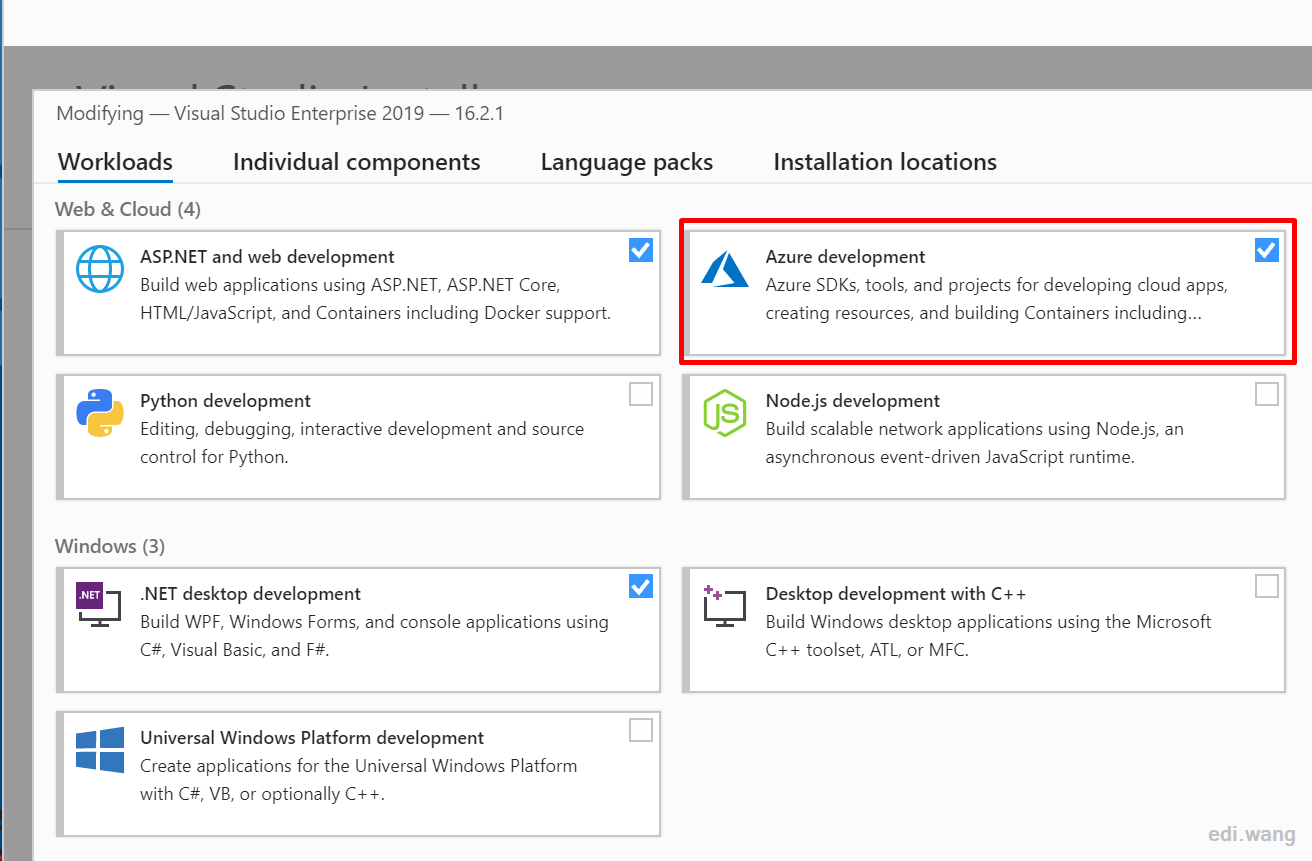This screenshot has height=861, width=1312.
Task: Click the Python workload description text
Action: (x=362, y=443)
